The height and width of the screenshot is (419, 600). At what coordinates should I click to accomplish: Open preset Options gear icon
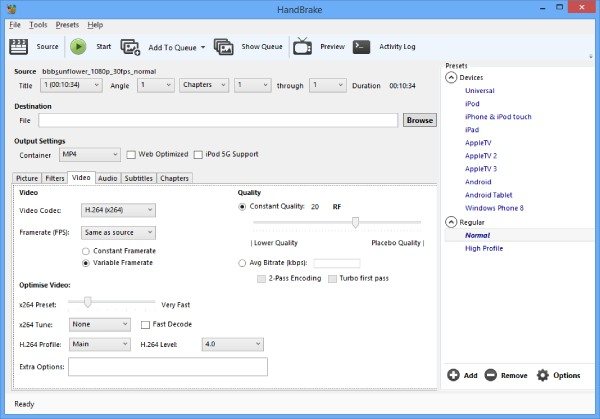point(543,375)
